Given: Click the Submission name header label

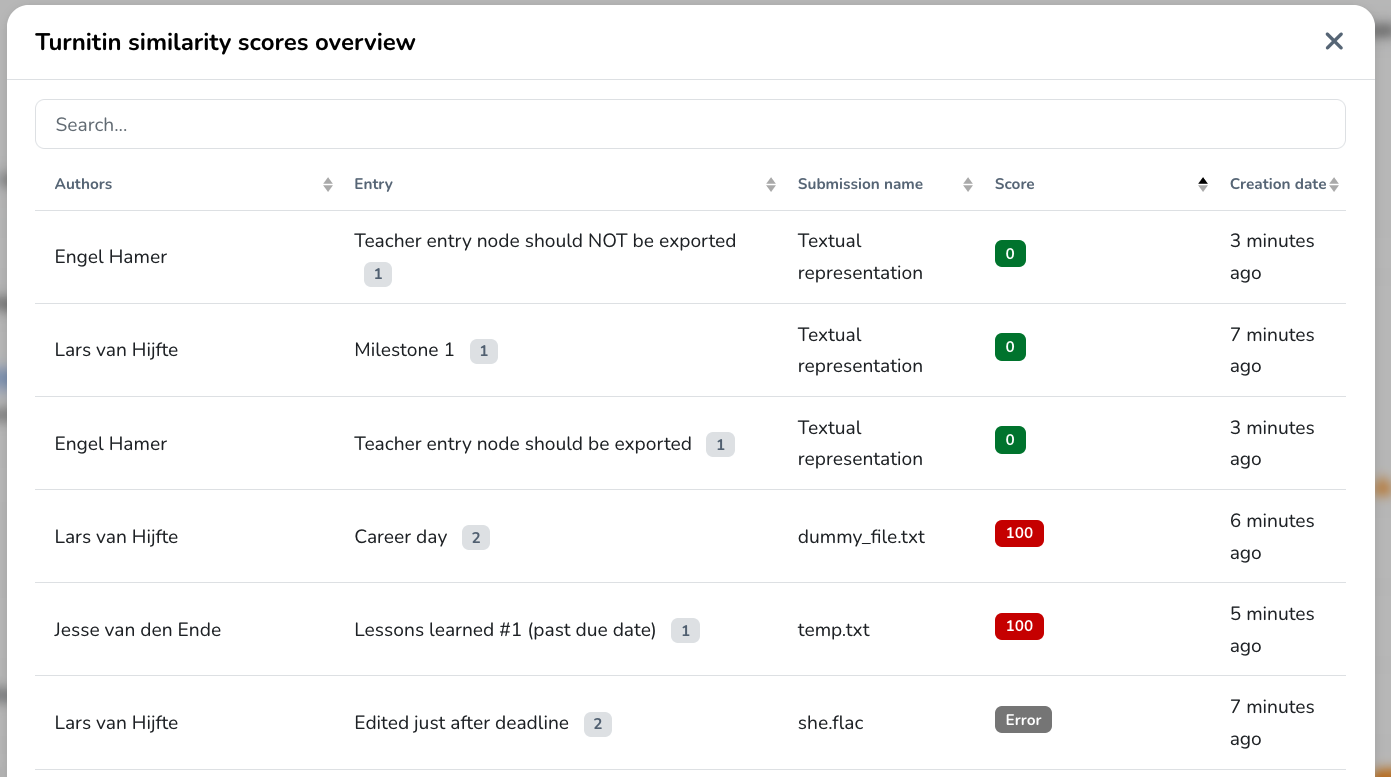Looking at the screenshot, I should pos(860,184).
